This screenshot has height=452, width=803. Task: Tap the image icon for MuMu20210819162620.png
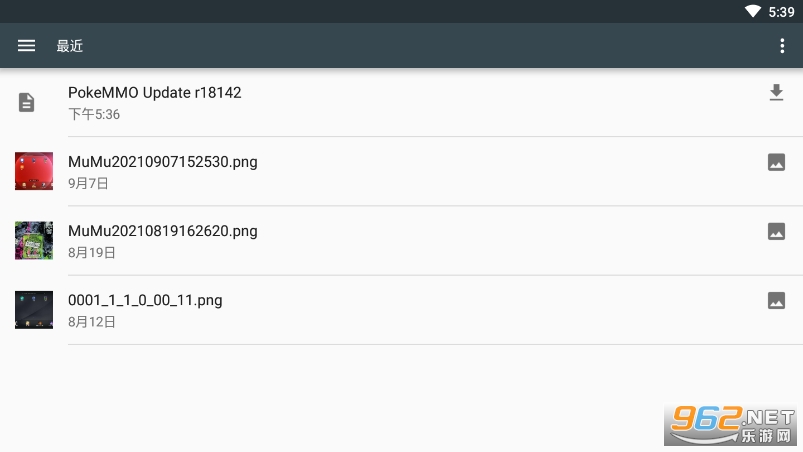776,231
